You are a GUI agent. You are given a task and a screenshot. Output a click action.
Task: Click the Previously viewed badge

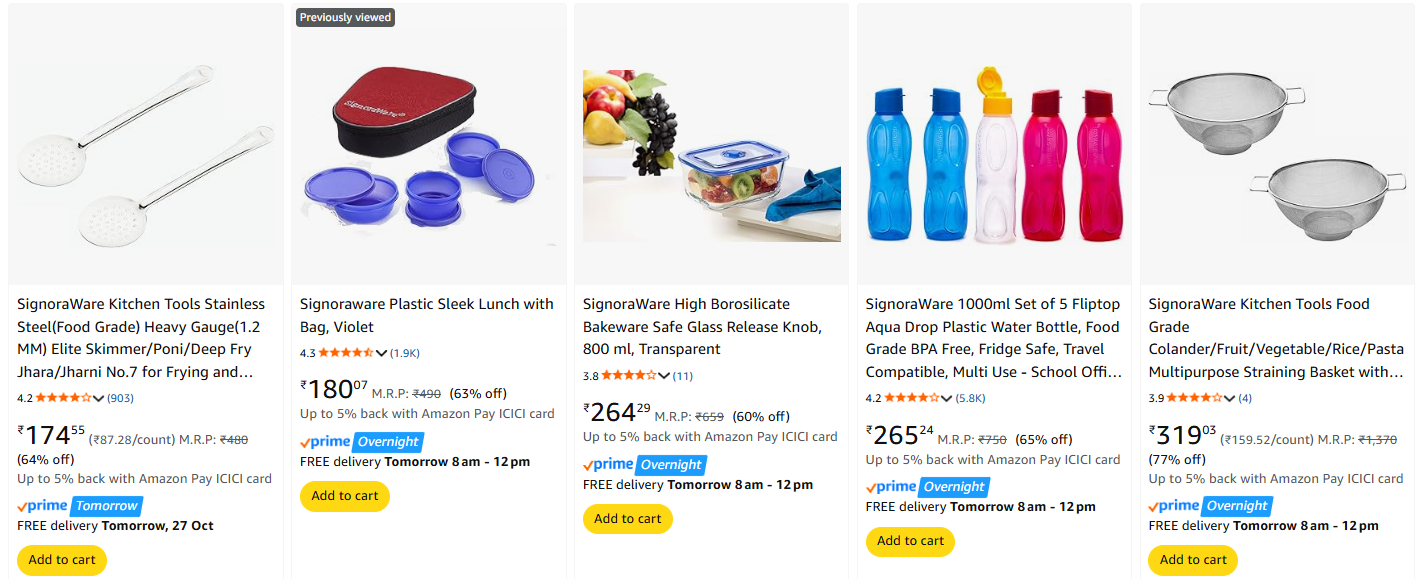click(x=345, y=17)
